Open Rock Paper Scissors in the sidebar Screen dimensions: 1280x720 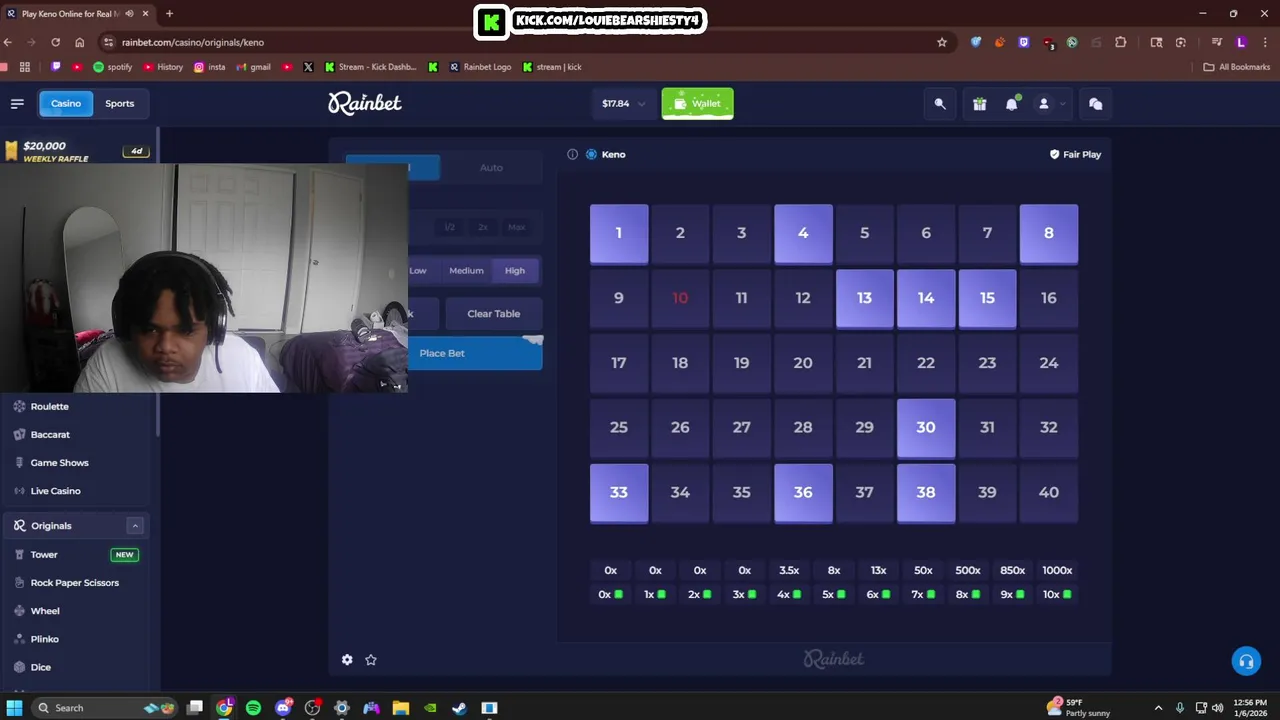[x=76, y=583]
